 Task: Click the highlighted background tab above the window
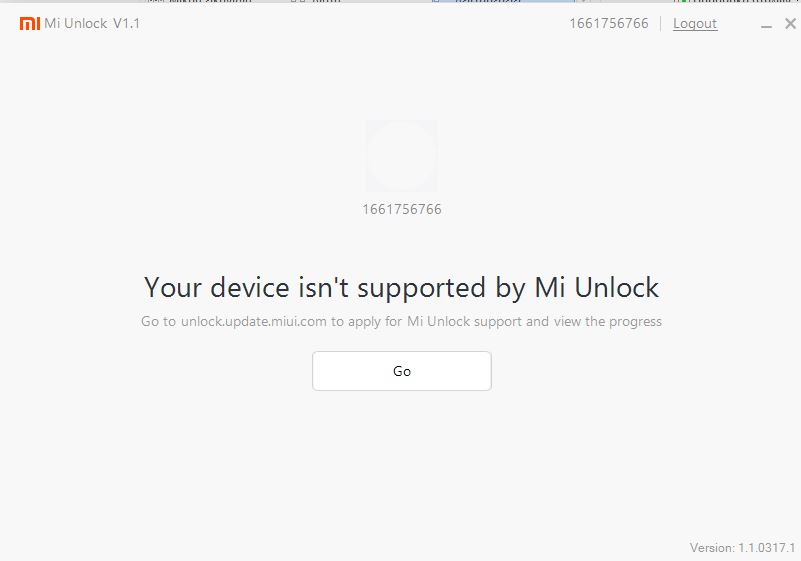coord(506,2)
